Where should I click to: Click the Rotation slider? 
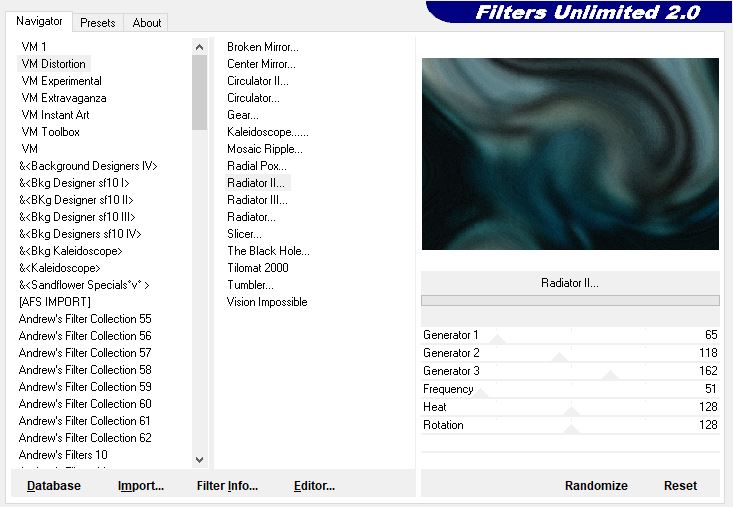pos(570,425)
